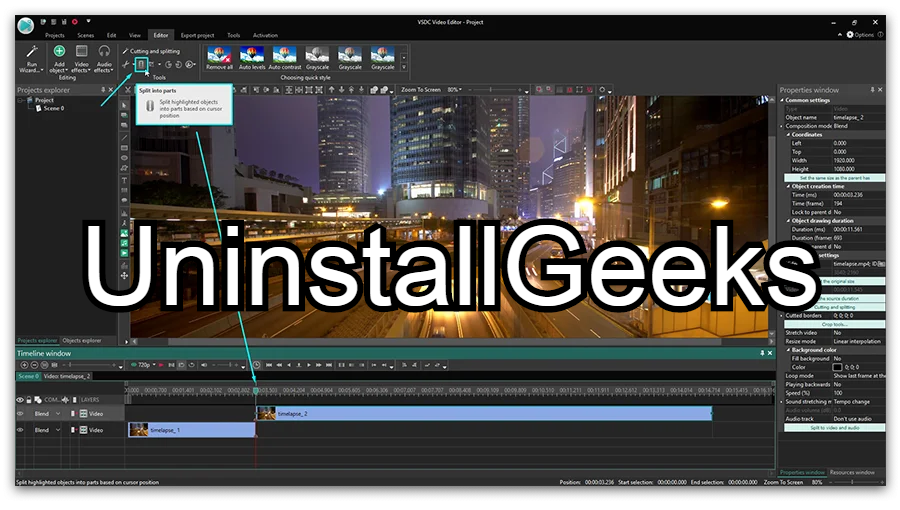Click the timeline volume speaker icon
This screenshot has width=900, height=510.
pos(204,365)
